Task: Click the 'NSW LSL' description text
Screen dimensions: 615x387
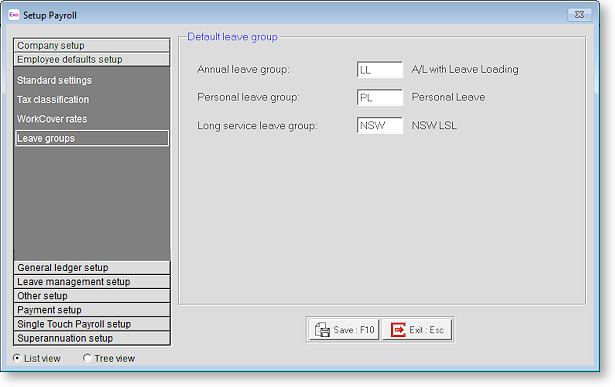Action: click(434, 125)
